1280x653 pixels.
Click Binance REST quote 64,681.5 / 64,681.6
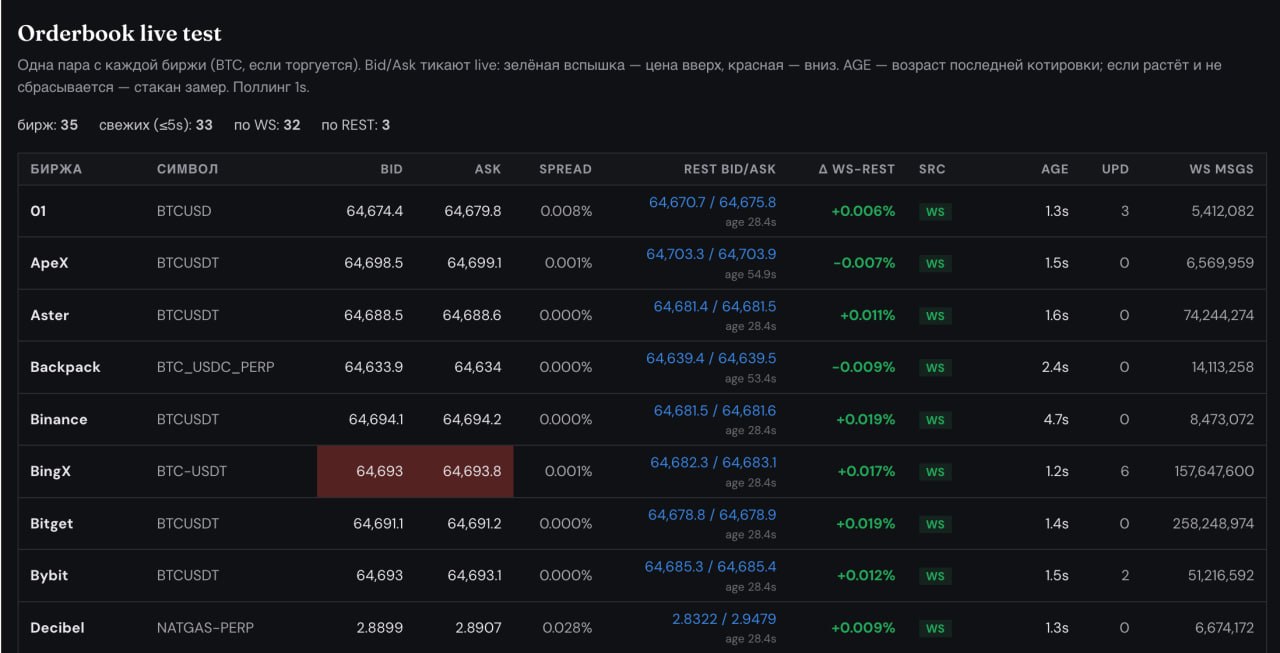coord(715,410)
